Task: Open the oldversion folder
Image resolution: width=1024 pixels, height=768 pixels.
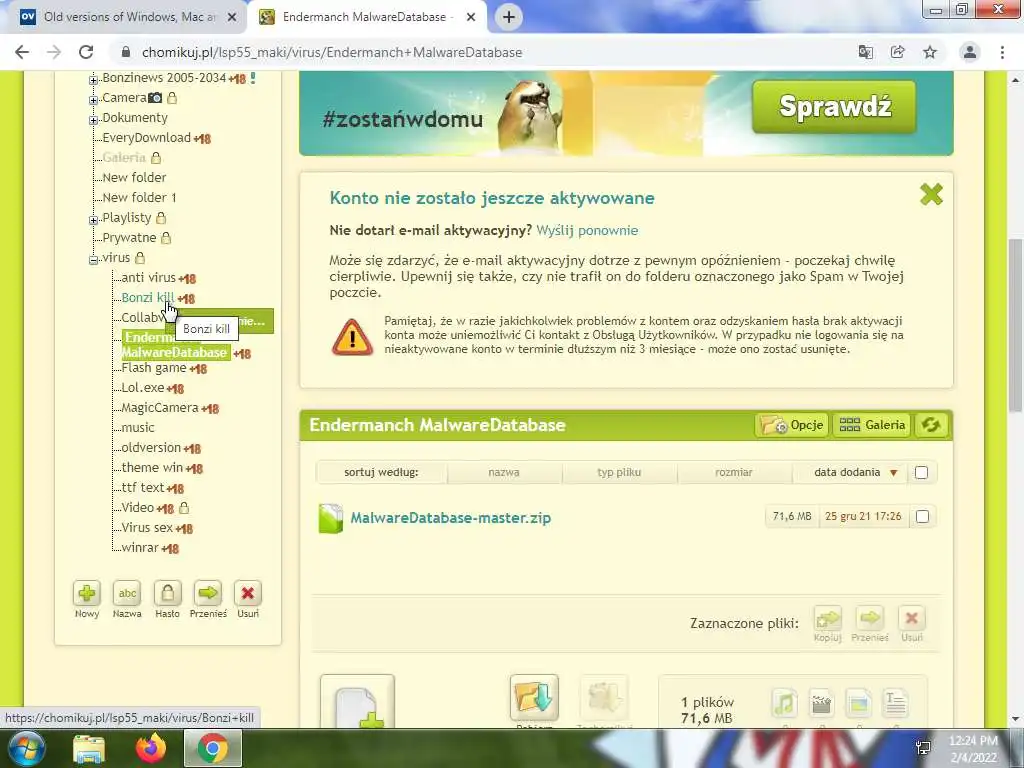Action: [x=151, y=447]
